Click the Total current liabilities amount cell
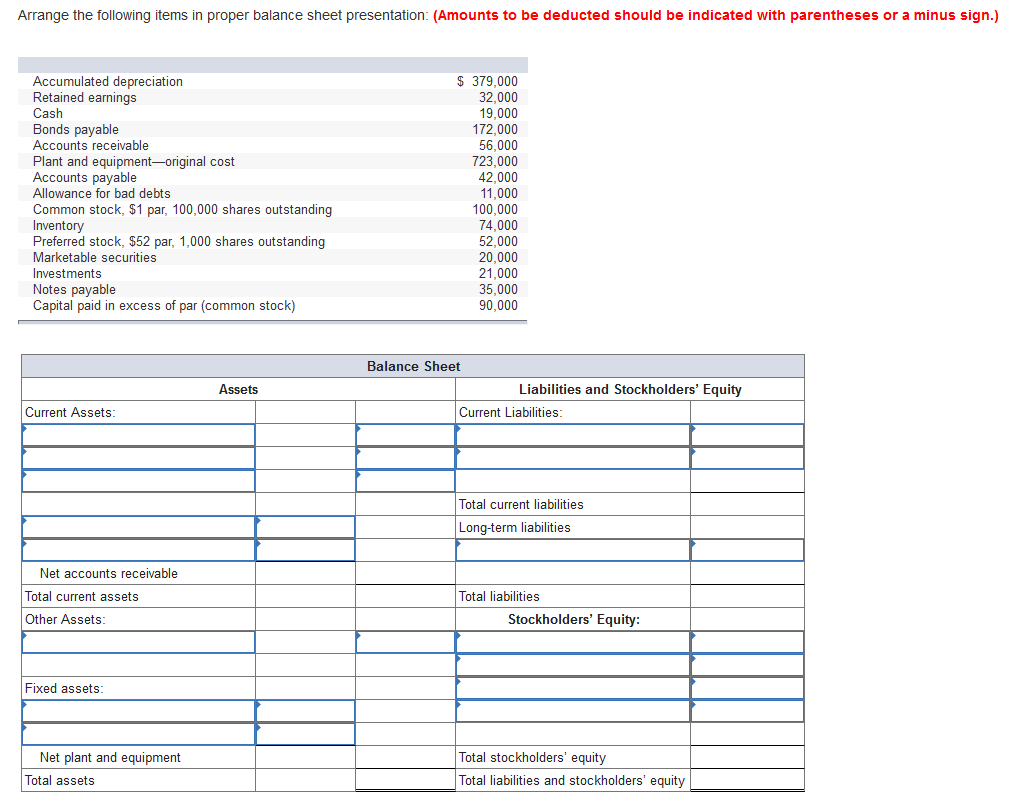Viewport: 1013px width, 810px height. pyautogui.click(x=747, y=504)
